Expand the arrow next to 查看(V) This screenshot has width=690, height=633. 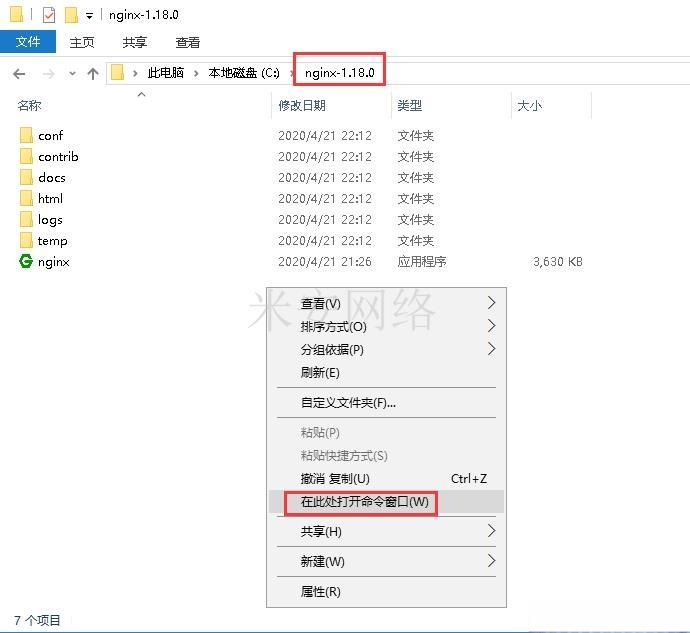coord(492,303)
